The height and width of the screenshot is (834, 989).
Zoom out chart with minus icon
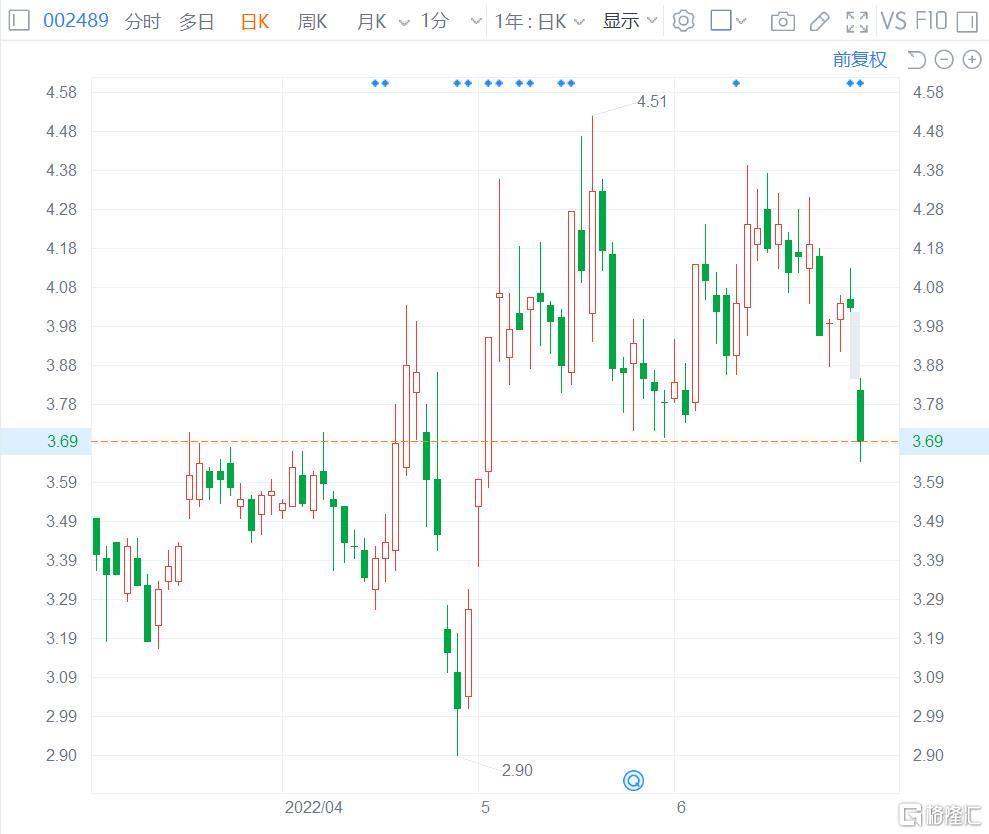tap(944, 60)
